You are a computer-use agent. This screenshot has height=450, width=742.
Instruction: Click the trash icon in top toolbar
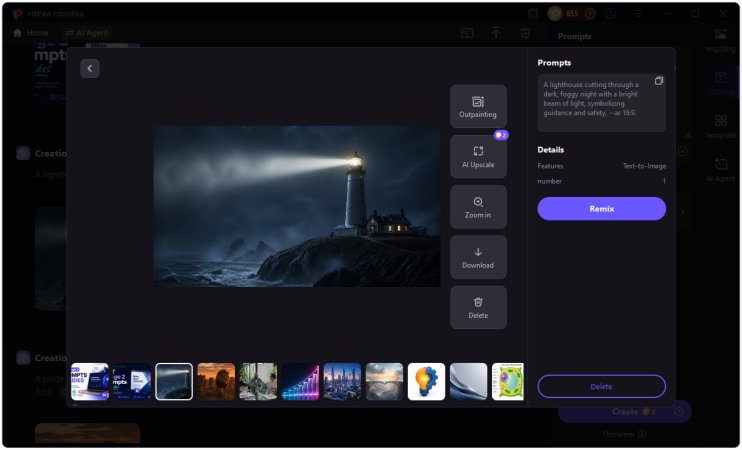[525, 33]
